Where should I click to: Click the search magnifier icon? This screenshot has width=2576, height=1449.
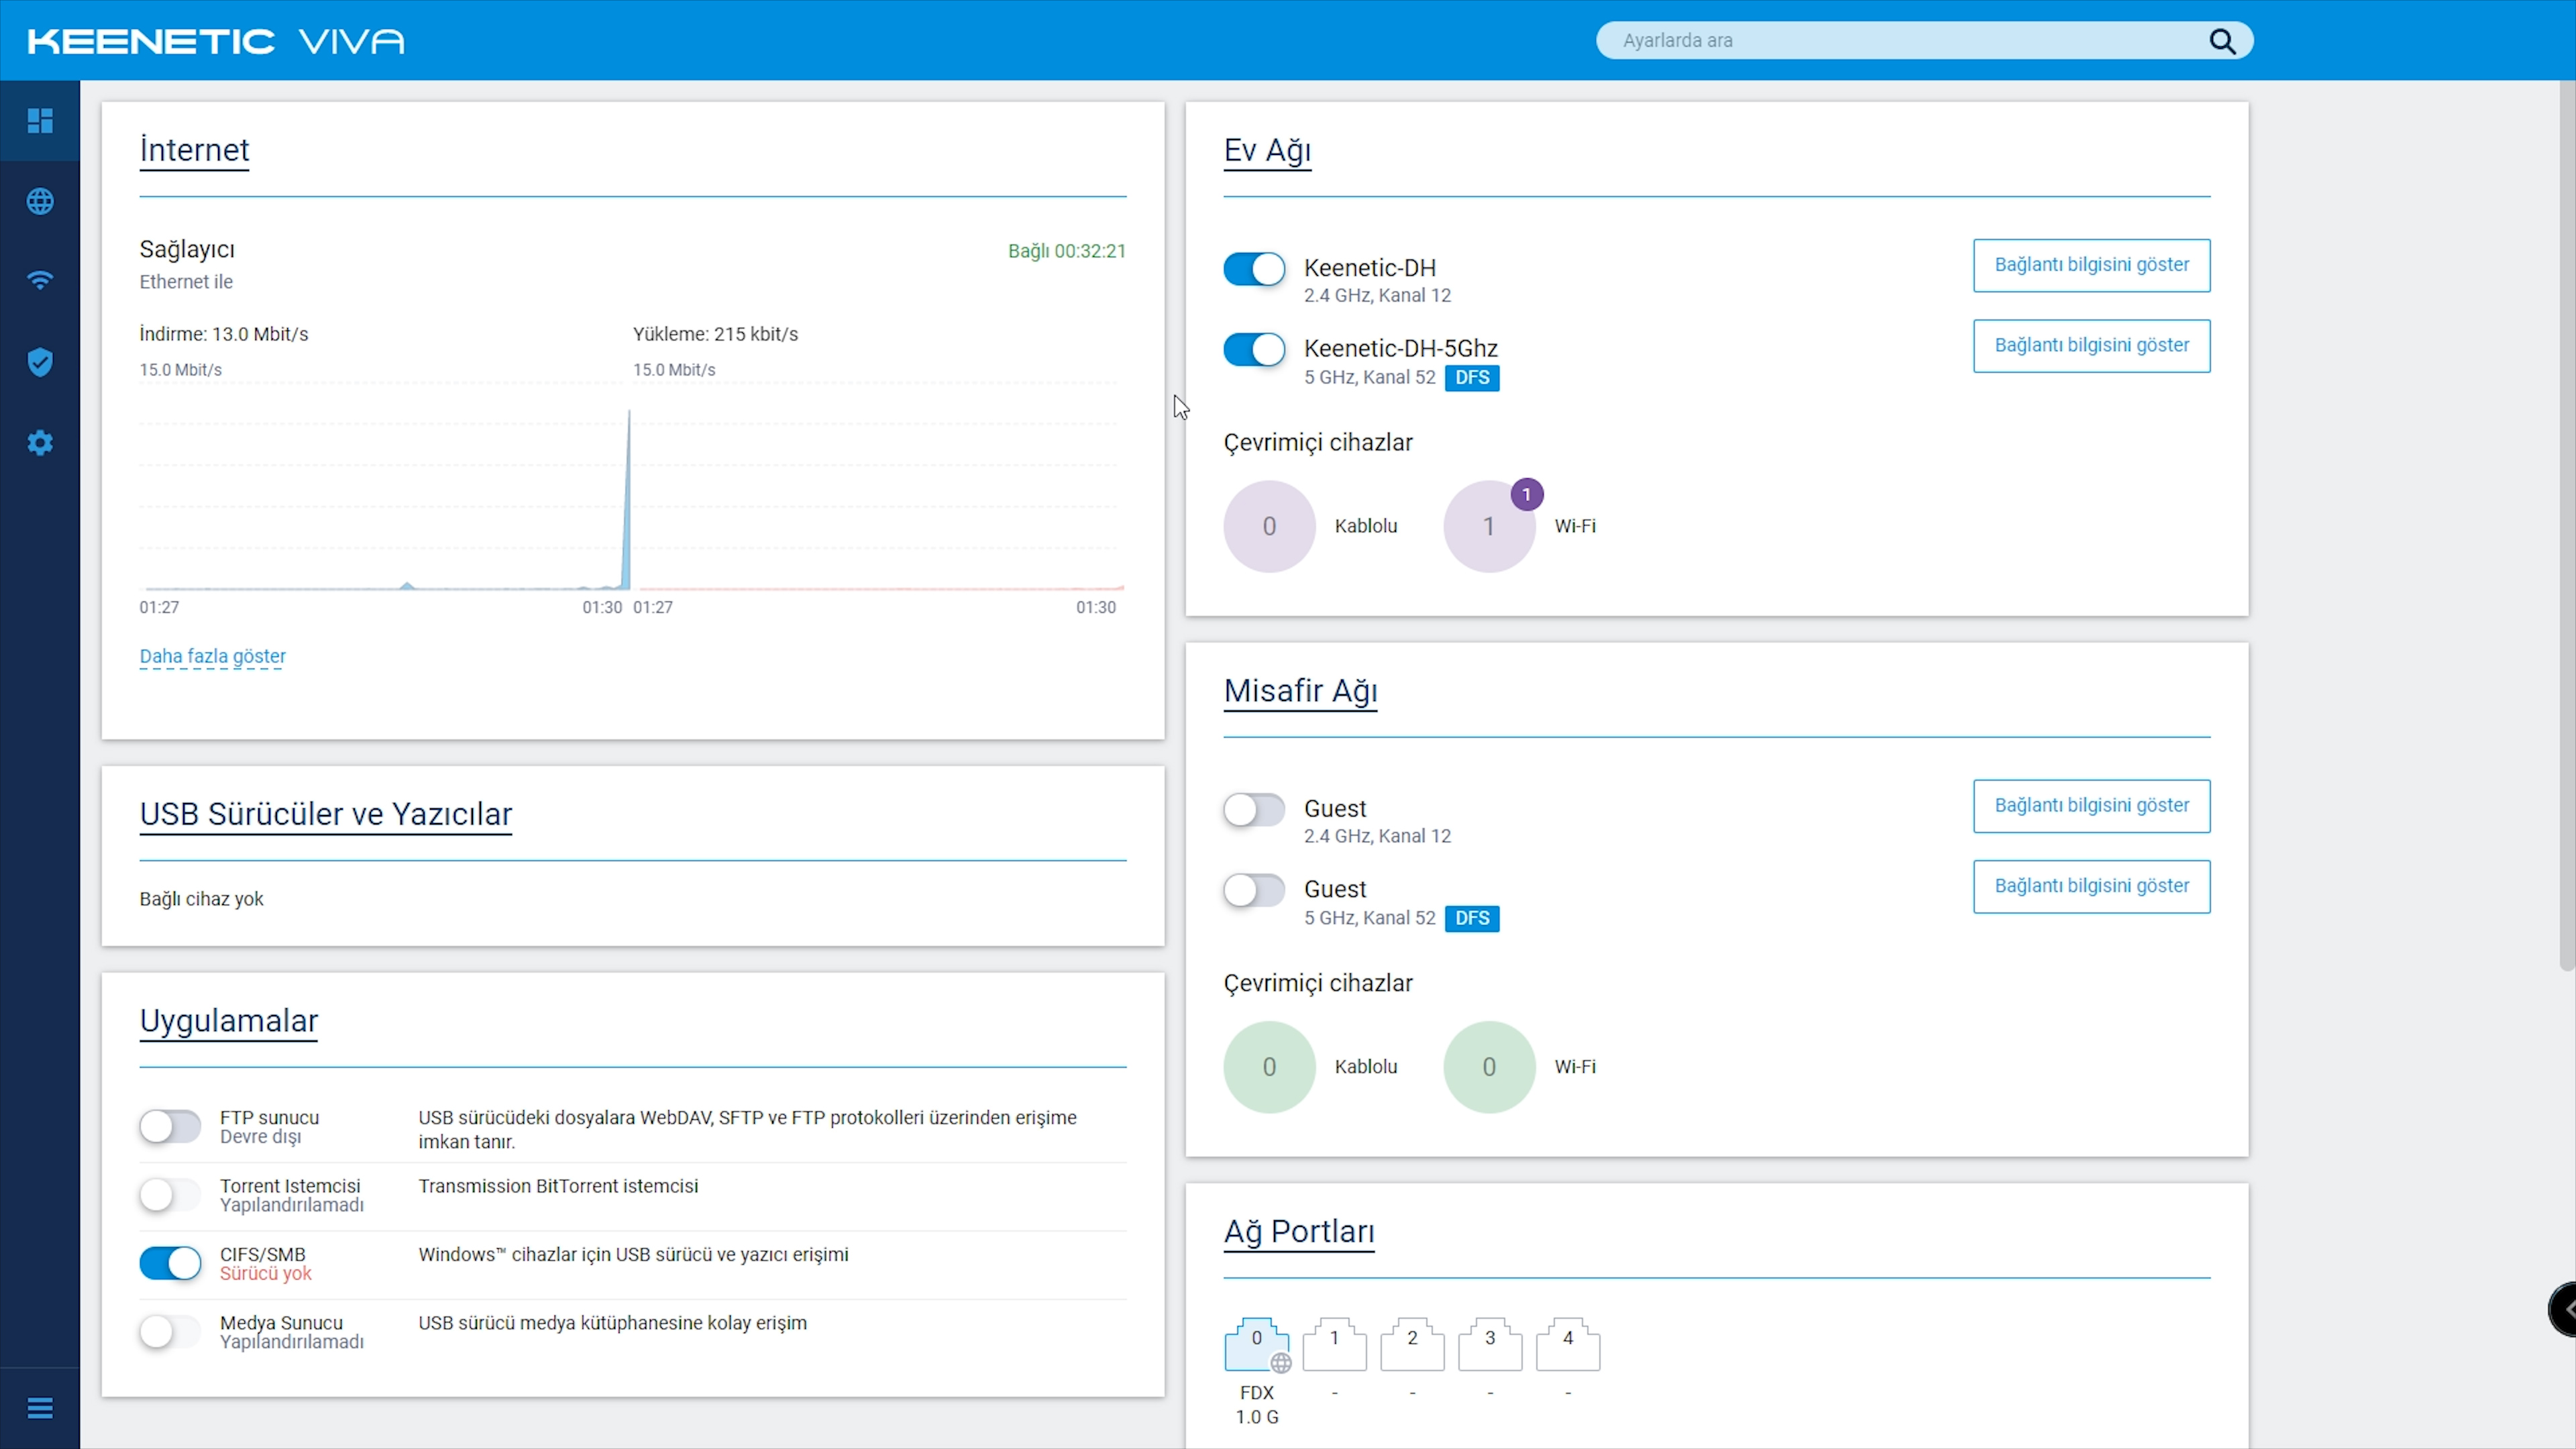pos(2222,41)
